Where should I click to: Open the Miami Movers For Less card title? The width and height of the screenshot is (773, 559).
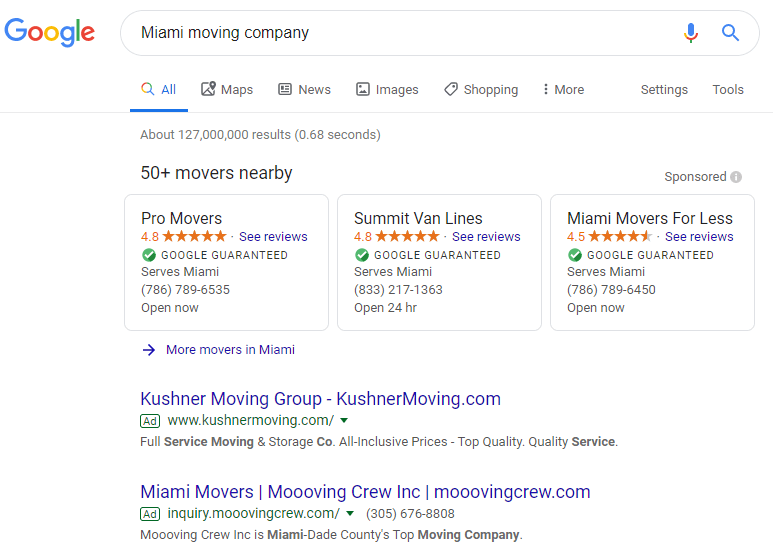tap(650, 218)
